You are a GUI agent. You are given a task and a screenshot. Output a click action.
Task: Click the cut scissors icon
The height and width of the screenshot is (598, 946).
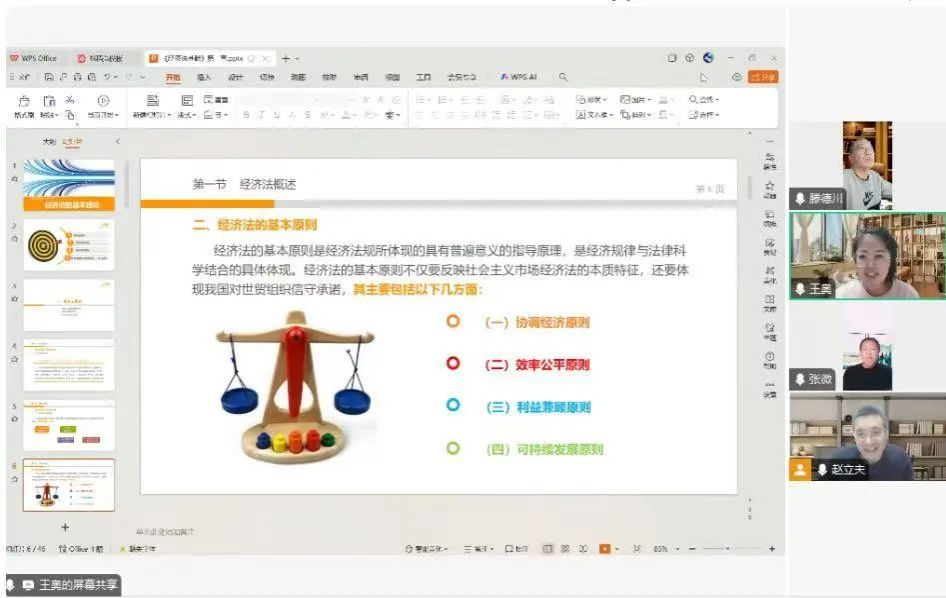tap(70, 100)
